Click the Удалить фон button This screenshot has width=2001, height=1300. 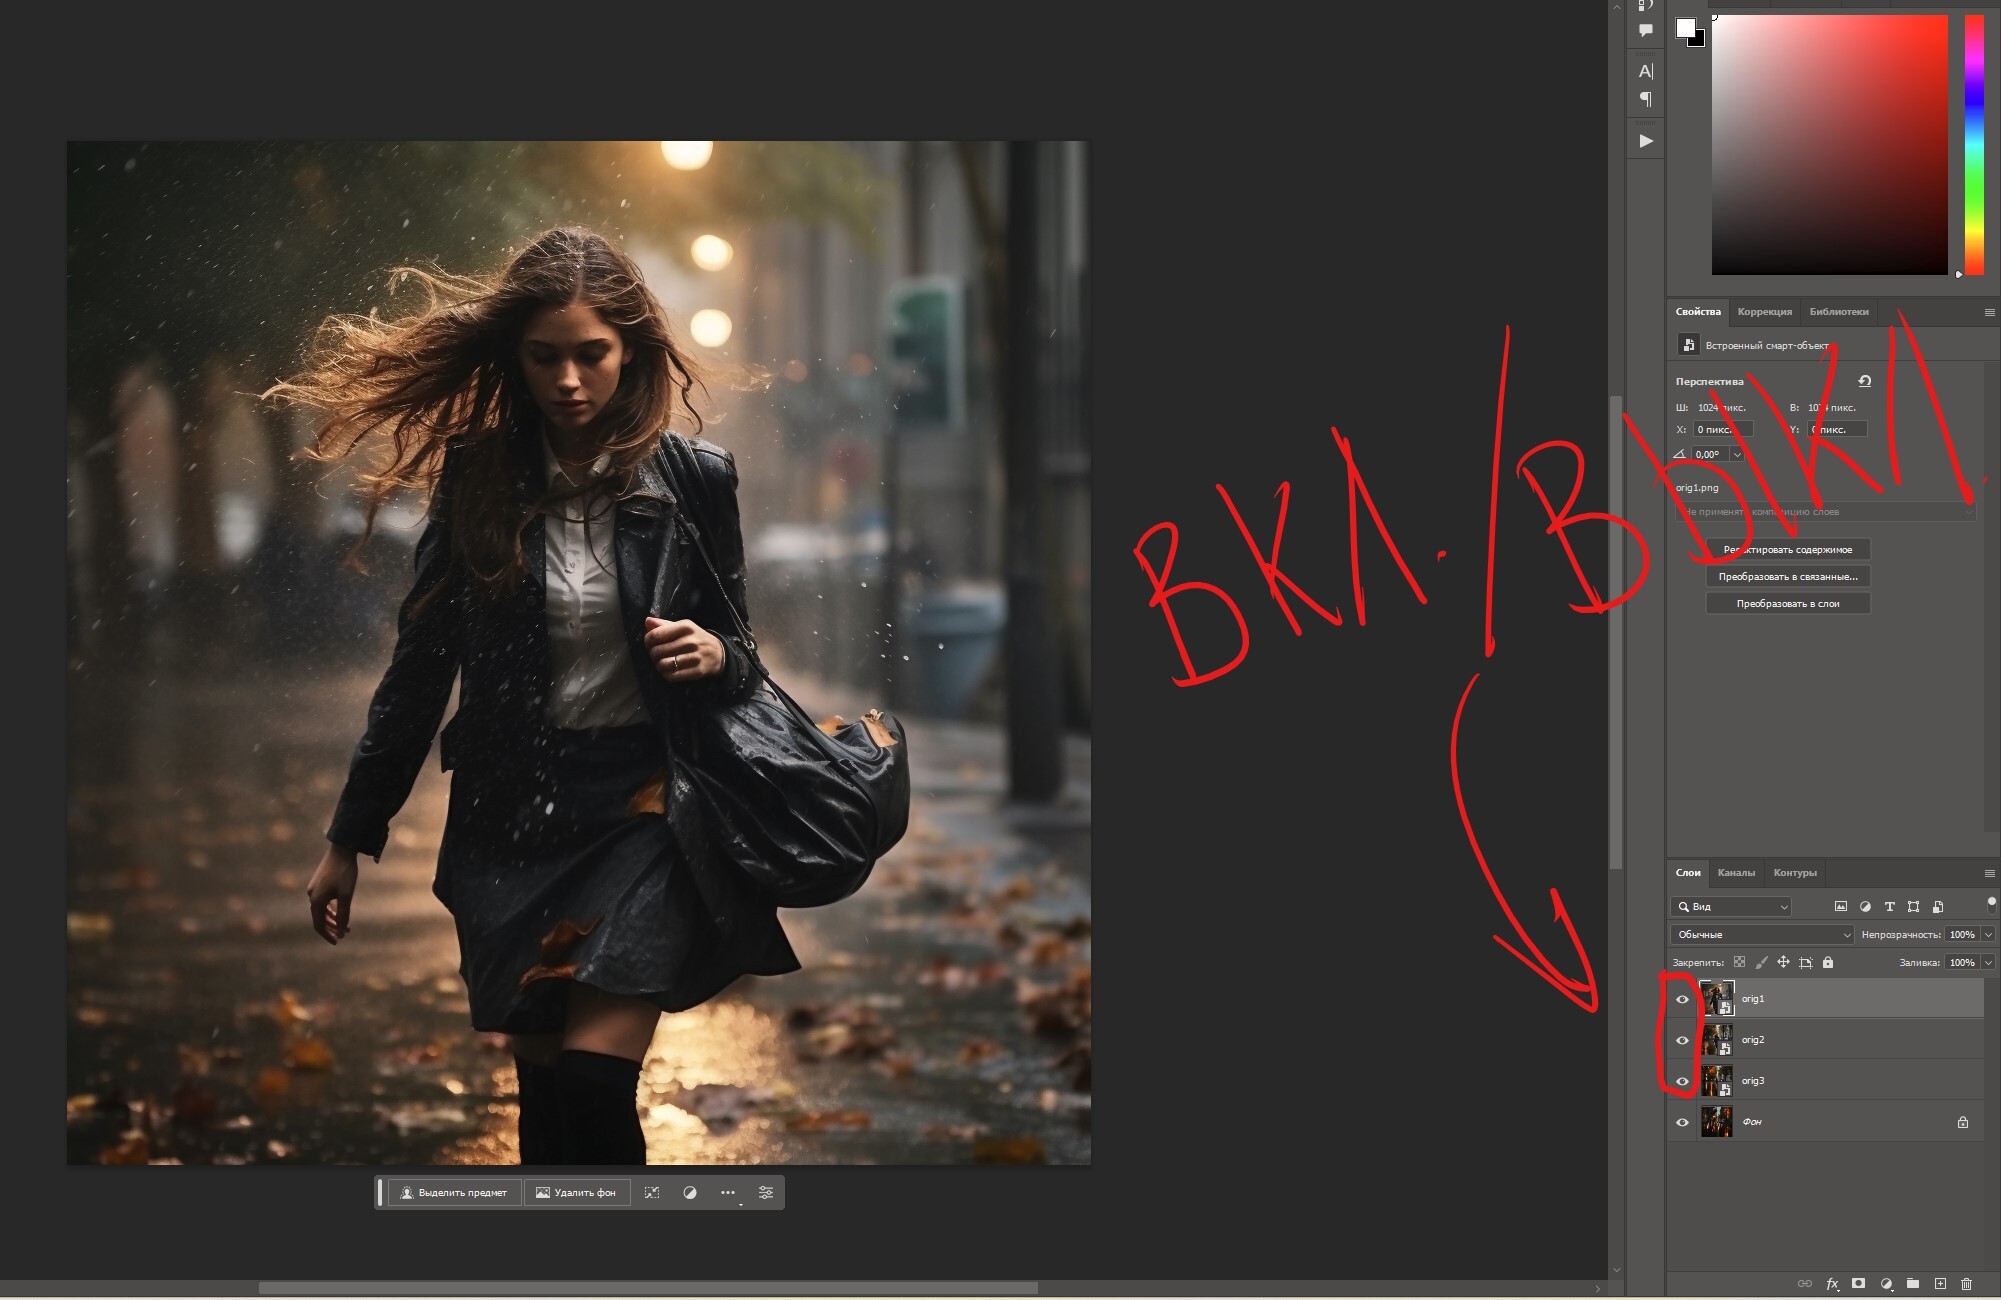point(576,1193)
